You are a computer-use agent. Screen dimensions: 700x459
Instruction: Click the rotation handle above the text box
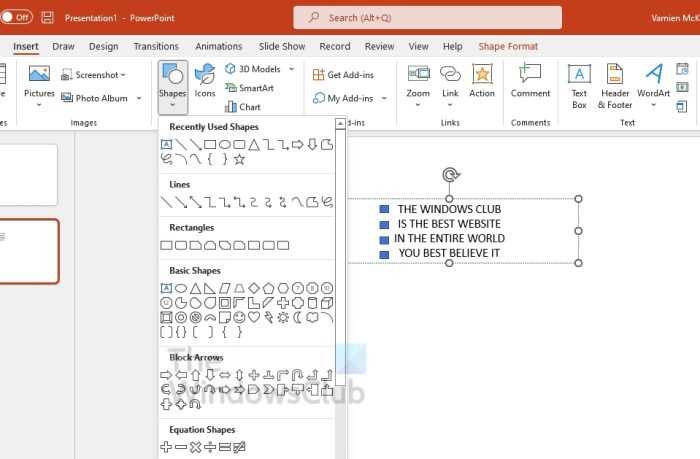click(451, 175)
